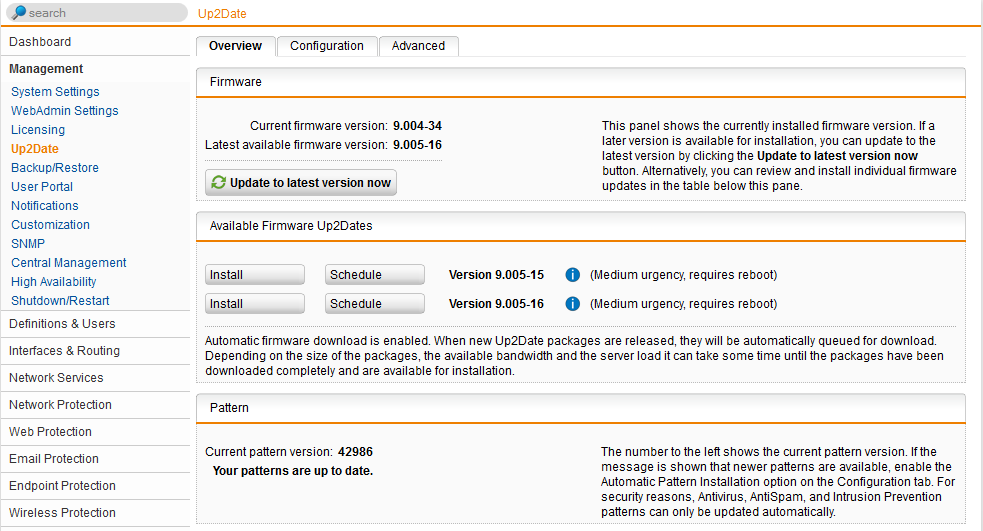Open Web Protection menu section
Image resolution: width=983 pixels, height=531 pixels.
[50, 432]
